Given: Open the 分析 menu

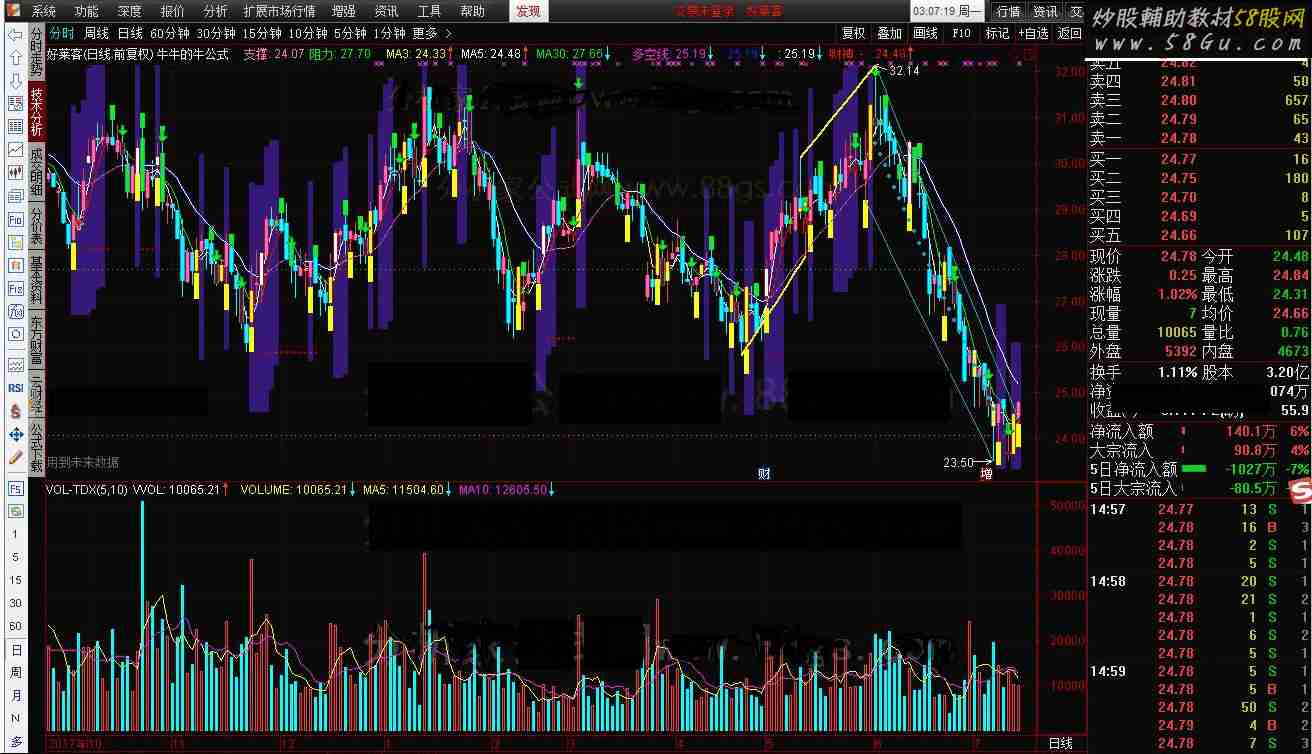Looking at the screenshot, I should click(215, 11).
